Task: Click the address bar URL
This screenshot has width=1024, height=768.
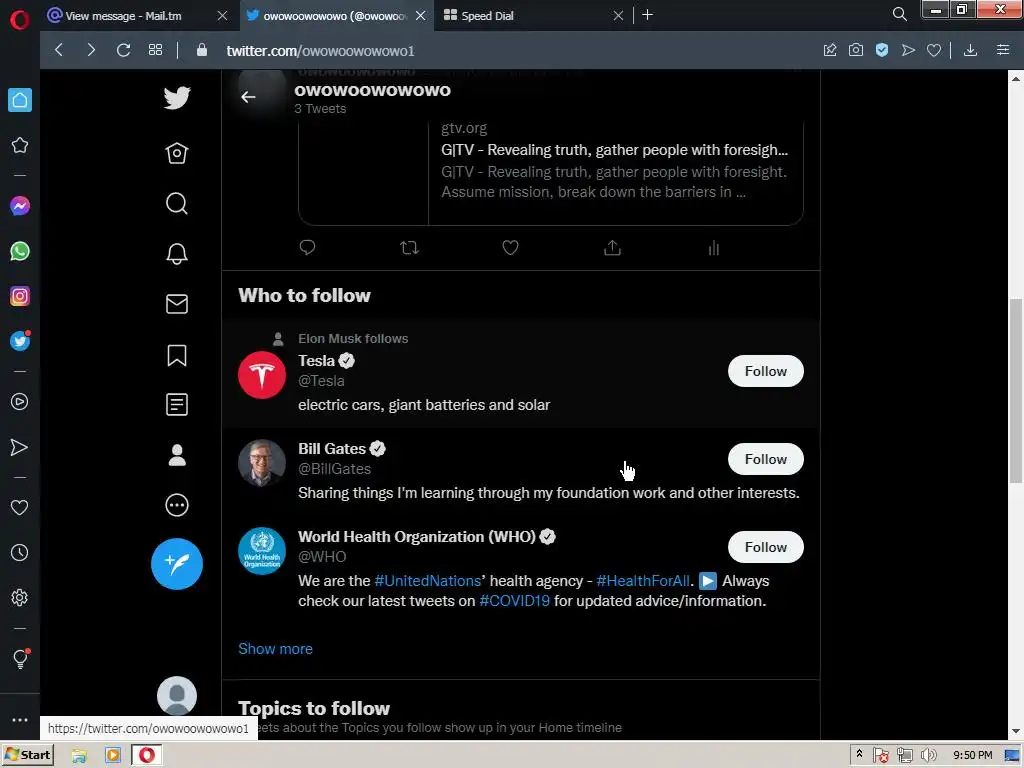Action: pyautogui.click(x=320, y=51)
